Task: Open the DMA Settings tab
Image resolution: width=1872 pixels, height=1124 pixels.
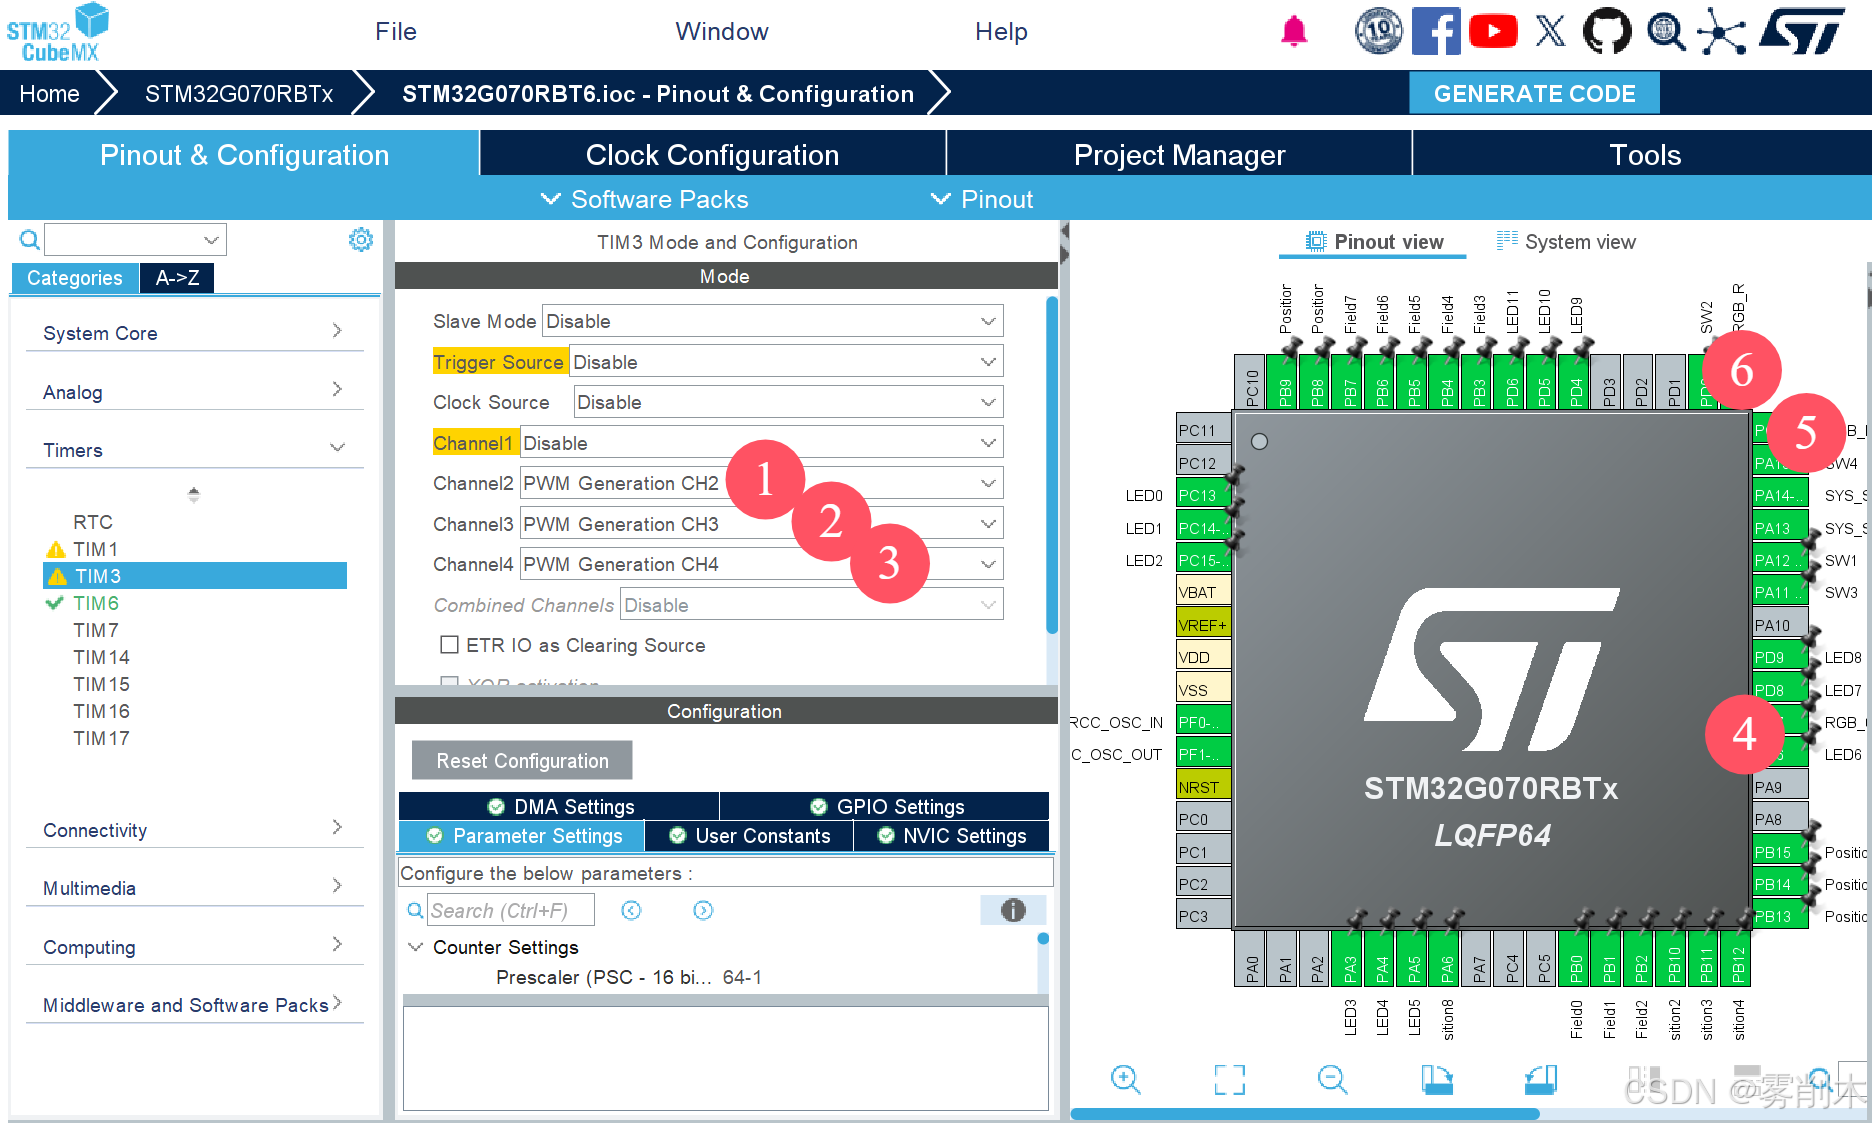Action: click(559, 806)
